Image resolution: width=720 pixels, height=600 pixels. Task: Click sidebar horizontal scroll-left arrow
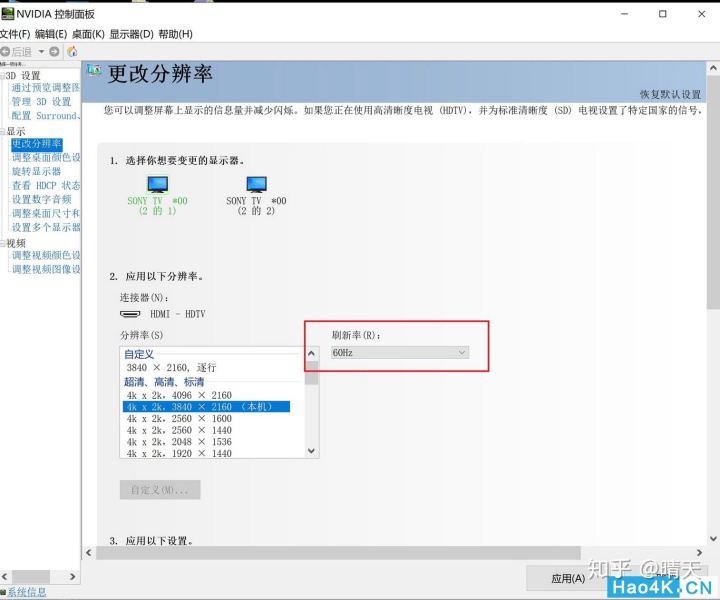[5, 577]
